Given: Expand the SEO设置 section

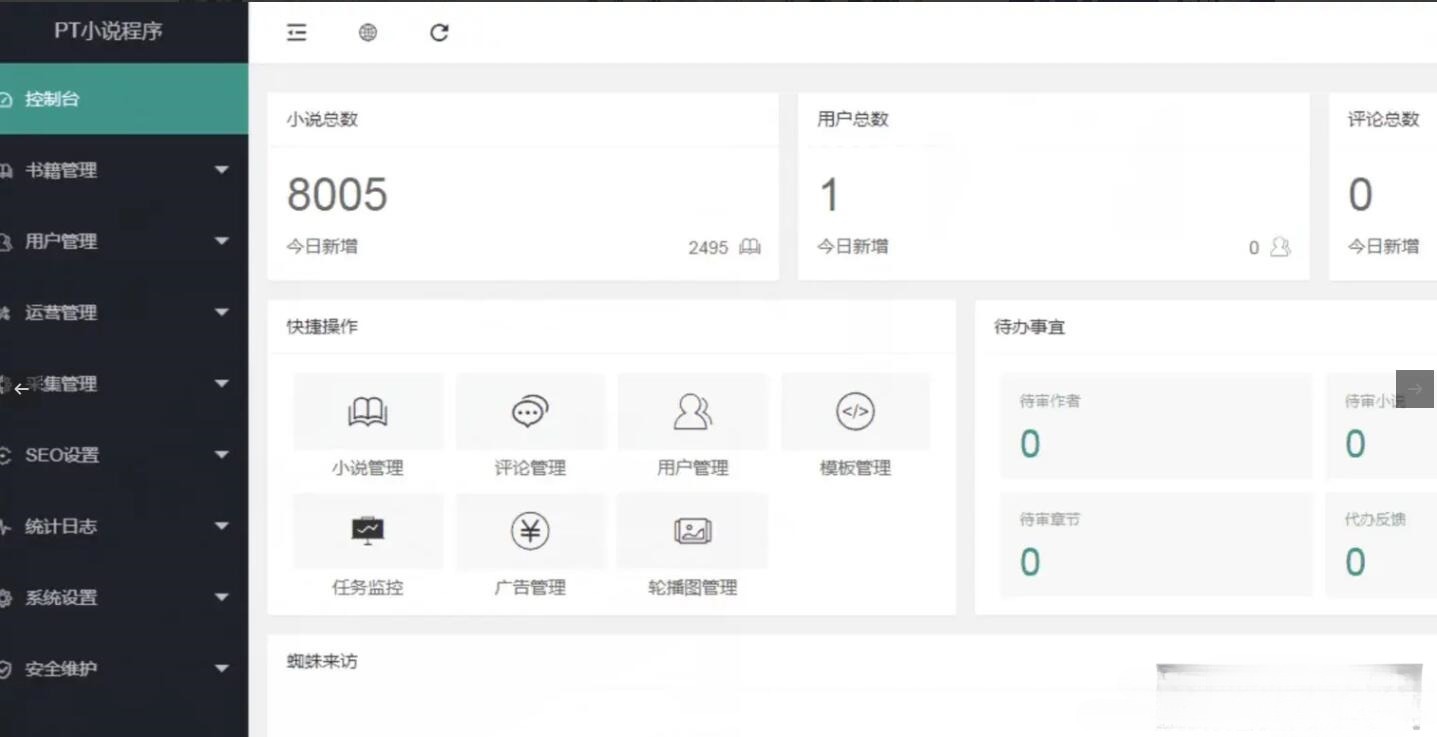Looking at the screenshot, I should tap(124, 455).
